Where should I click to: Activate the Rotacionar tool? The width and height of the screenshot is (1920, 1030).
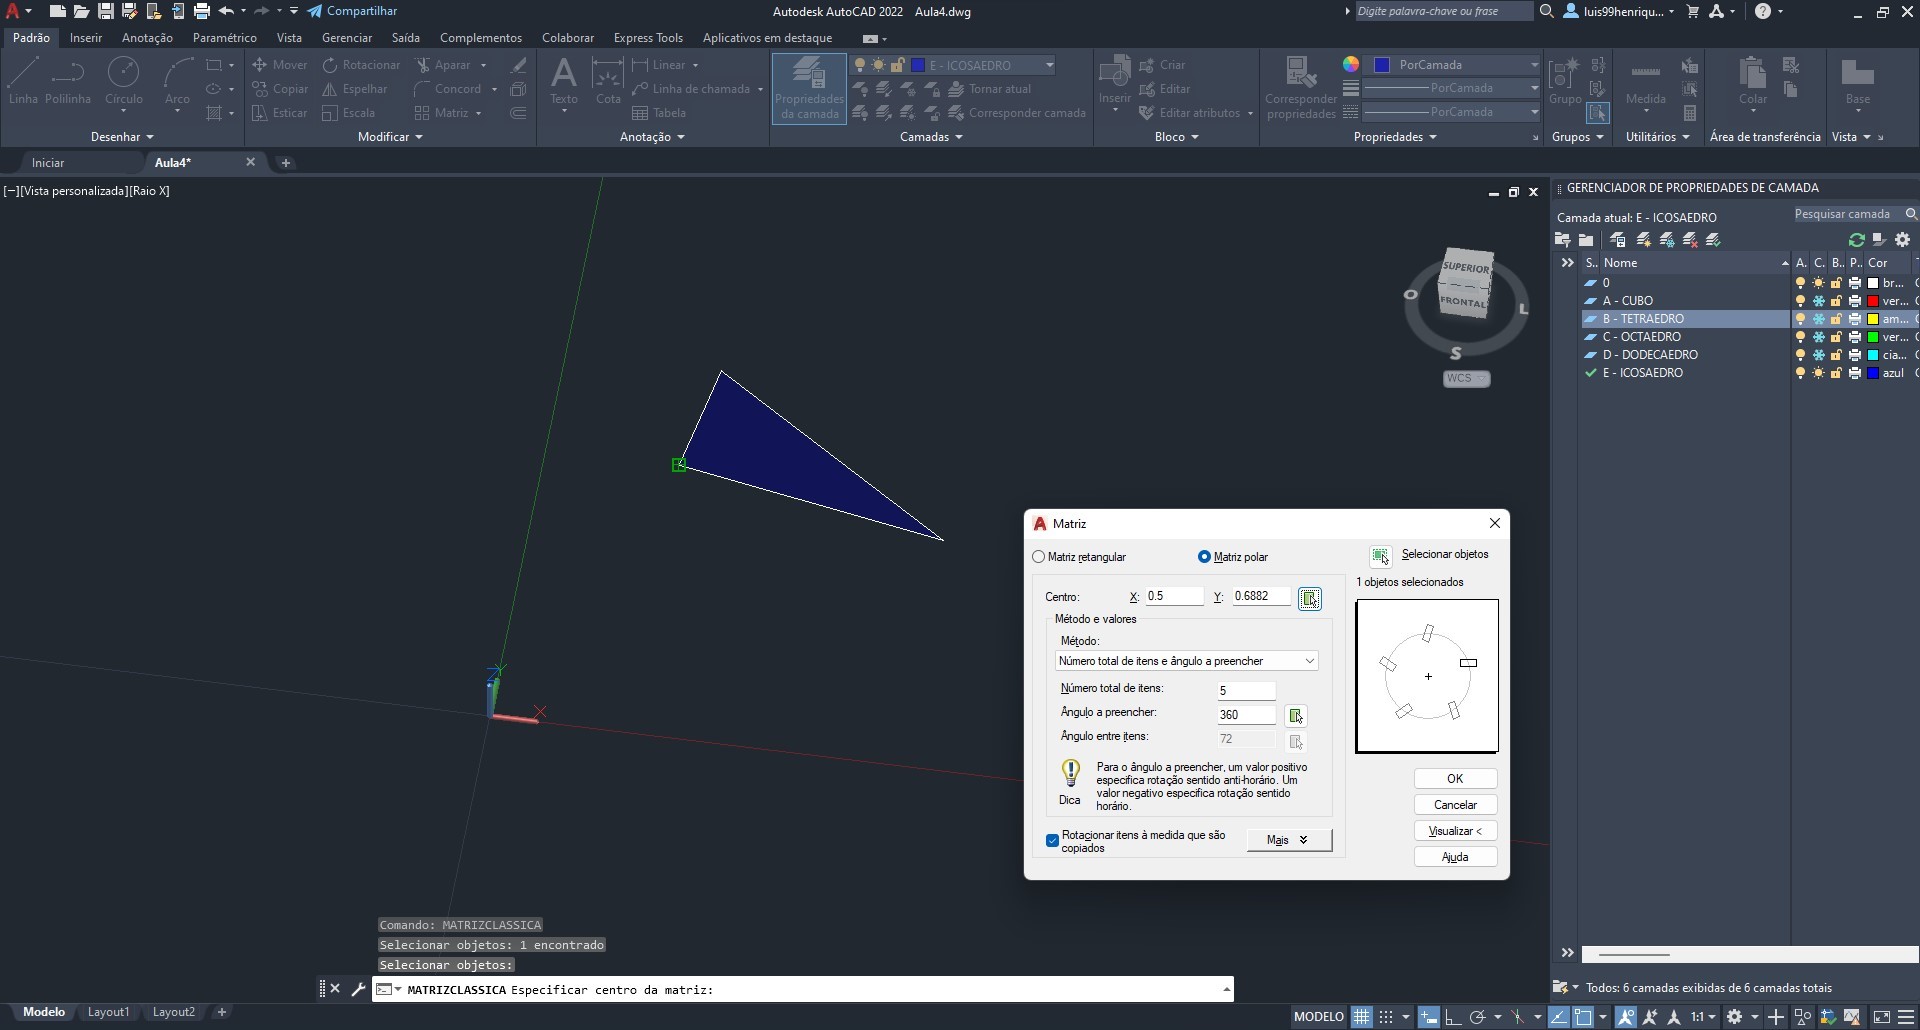pyautogui.click(x=361, y=65)
